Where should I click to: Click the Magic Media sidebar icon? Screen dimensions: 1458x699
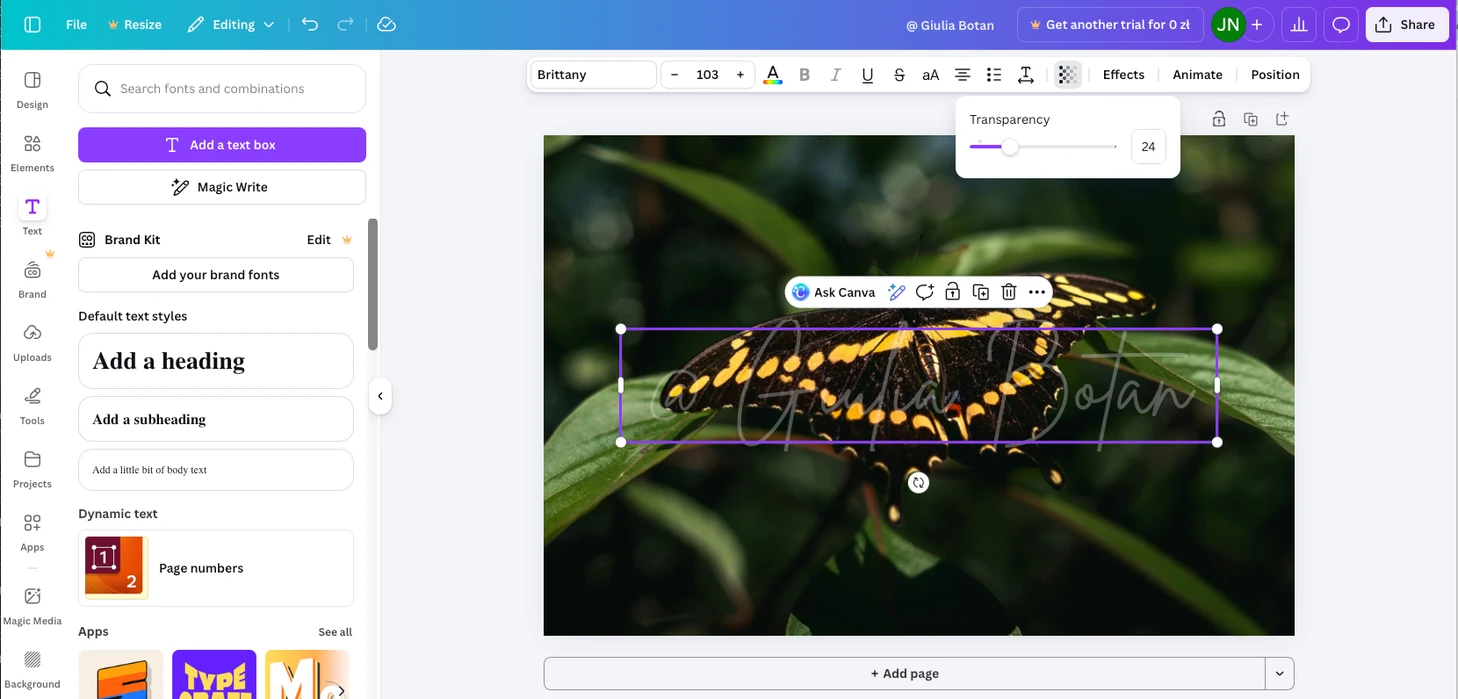click(32, 597)
